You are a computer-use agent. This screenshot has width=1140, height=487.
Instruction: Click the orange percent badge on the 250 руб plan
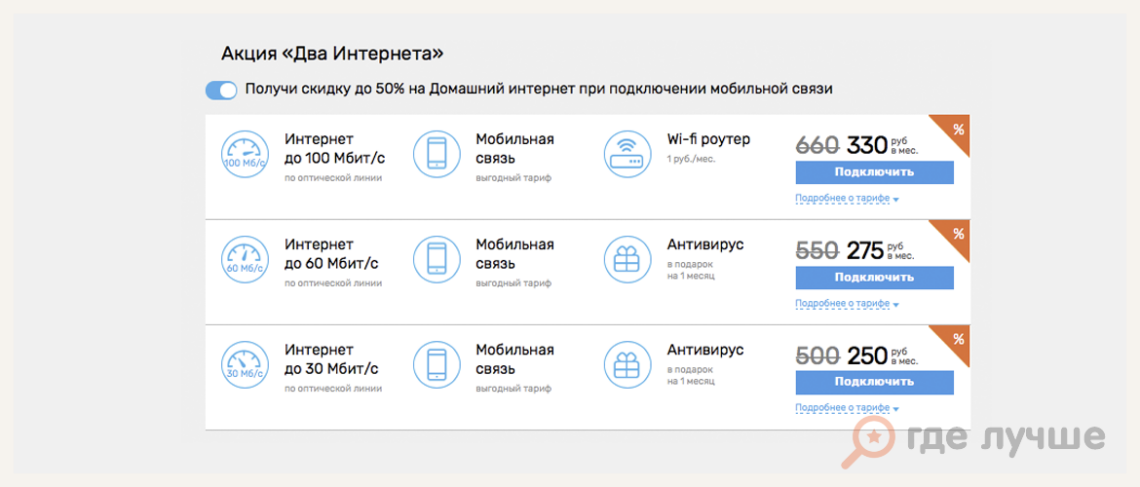(x=957, y=338)
